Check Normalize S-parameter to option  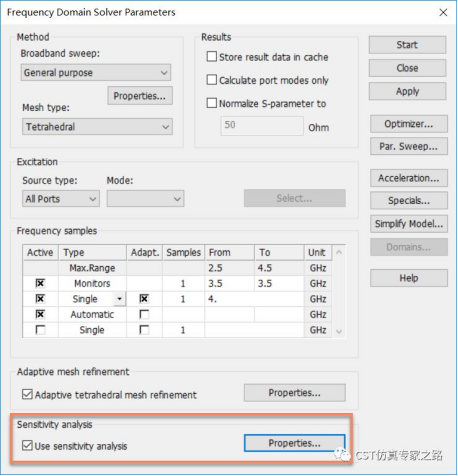(212, 103)
